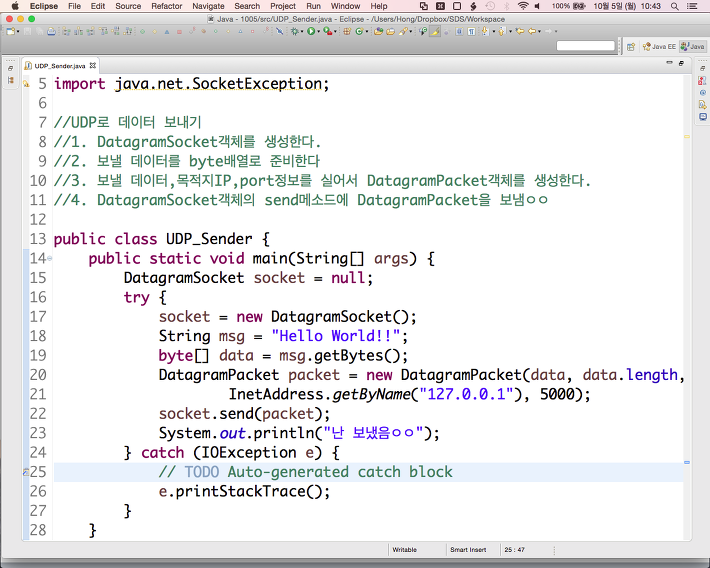Click the blue task overview ruler marker
This screenshot has width=710, height=568.
click(x=687, y=462)
